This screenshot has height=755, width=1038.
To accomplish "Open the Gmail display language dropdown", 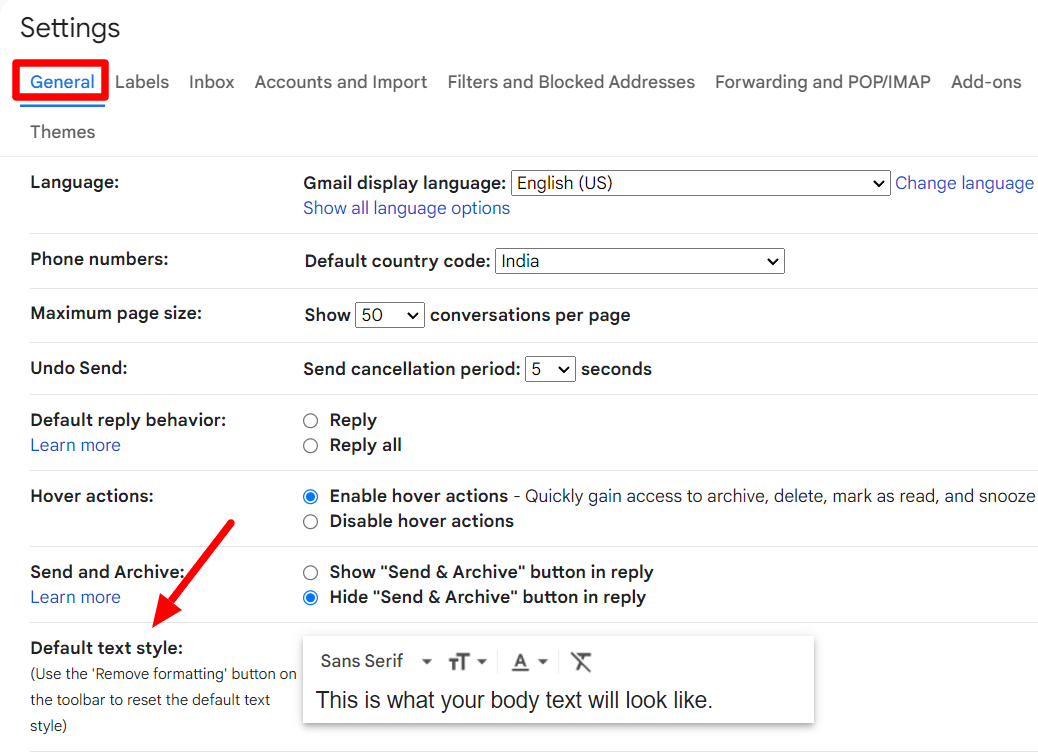I will point(700,183).
